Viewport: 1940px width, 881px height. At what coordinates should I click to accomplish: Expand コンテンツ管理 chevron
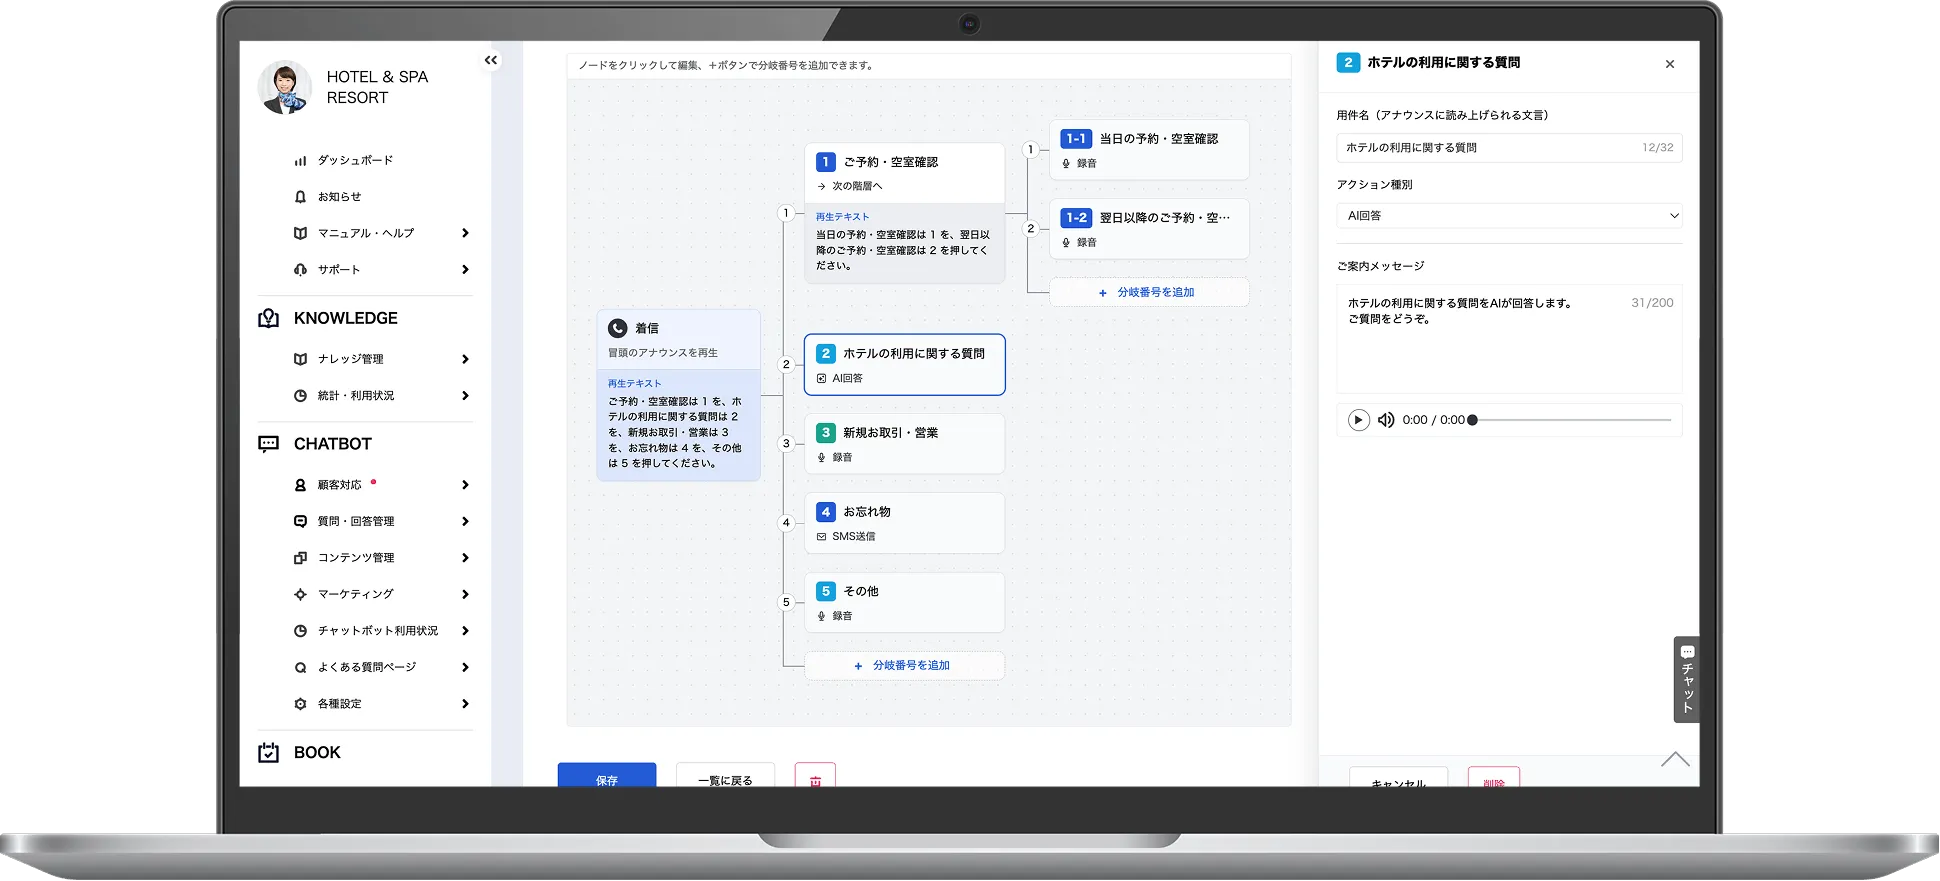[465, 558]
